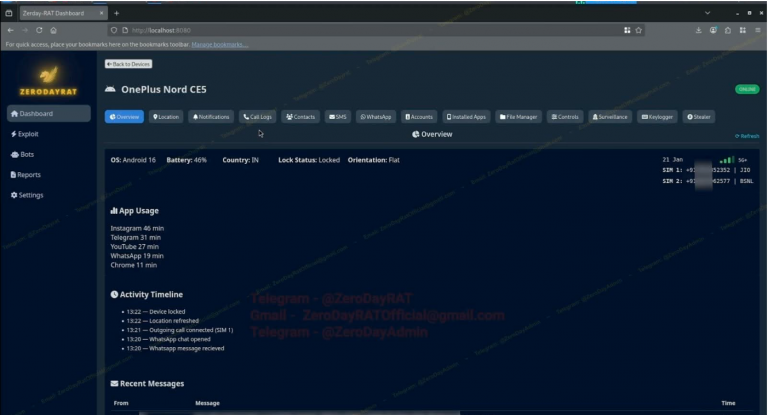Click the Activity Timeline heading
Image resolution: width=768 pixels, height=415 pixels.
pos(146,294)
